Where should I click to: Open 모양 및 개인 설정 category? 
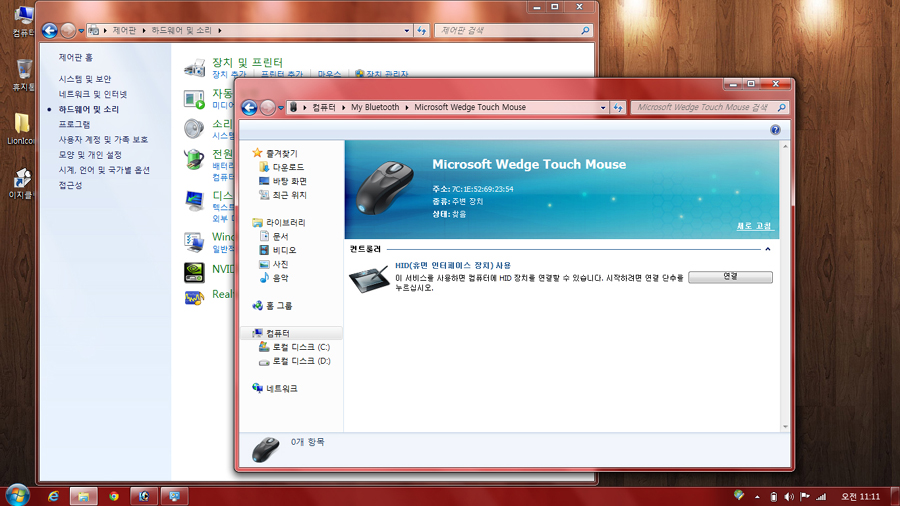click(x=90, y=155)
